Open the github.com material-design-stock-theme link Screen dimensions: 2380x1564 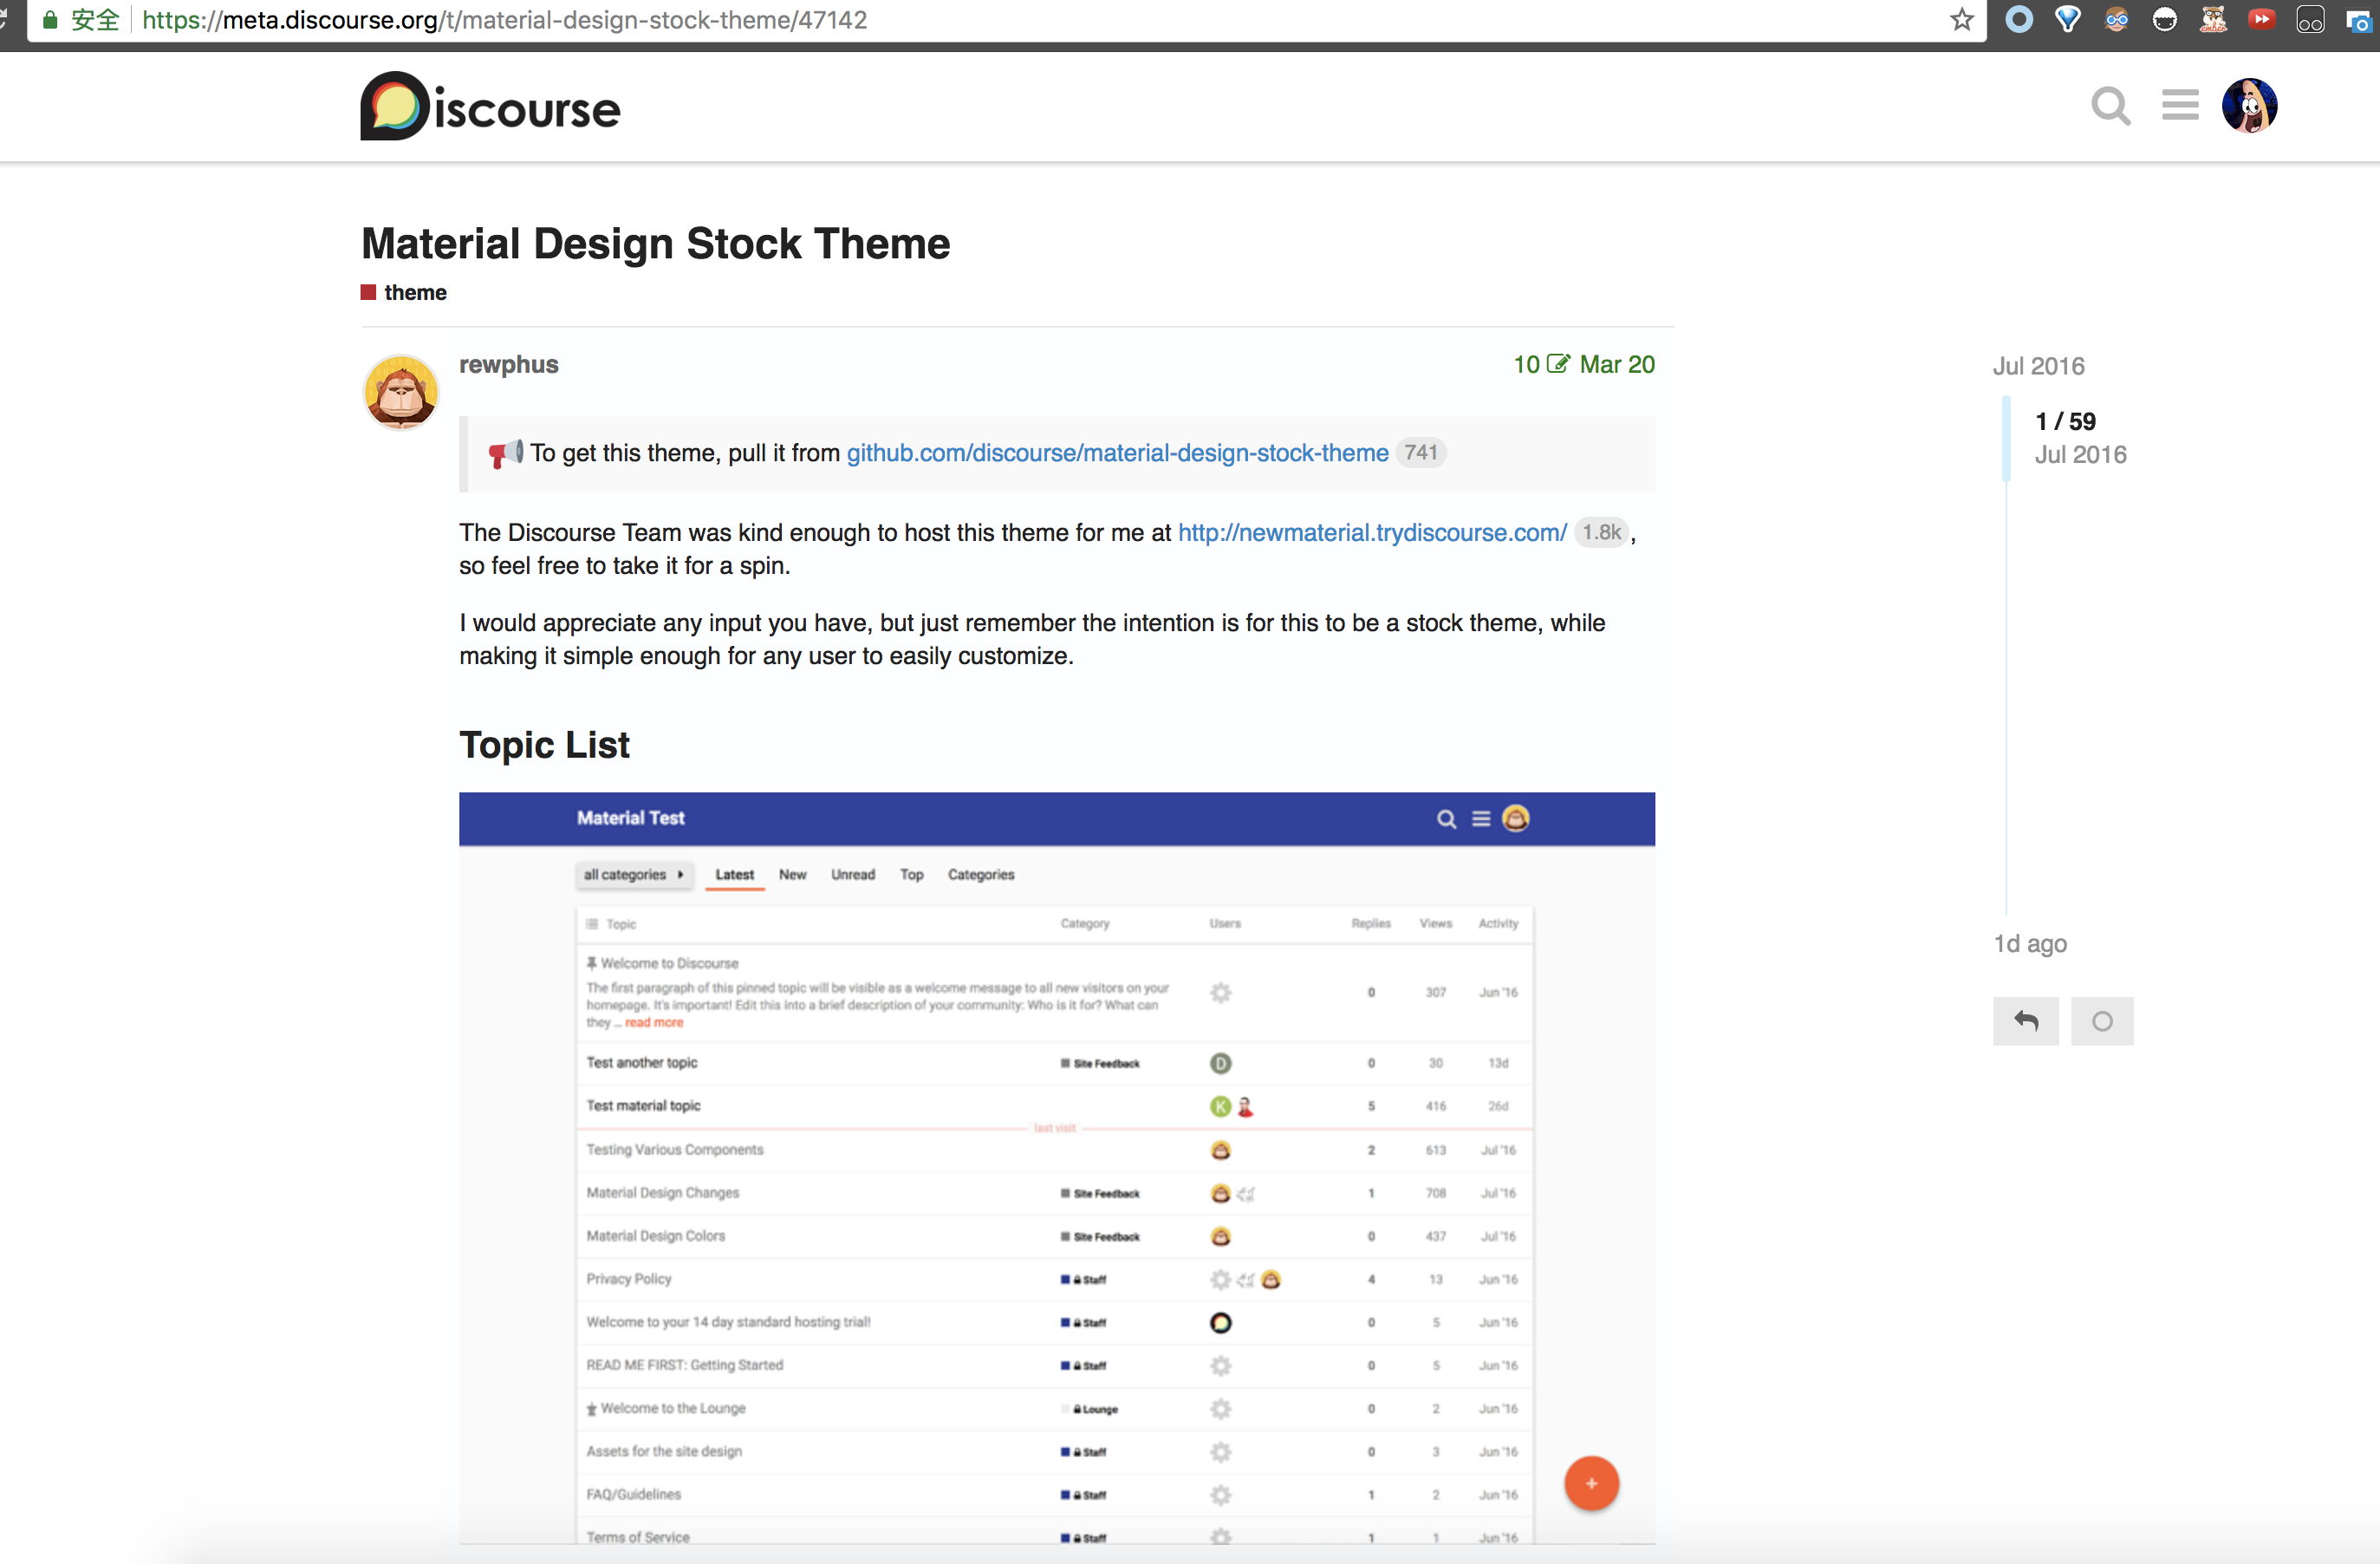[x=1117, y=453]
